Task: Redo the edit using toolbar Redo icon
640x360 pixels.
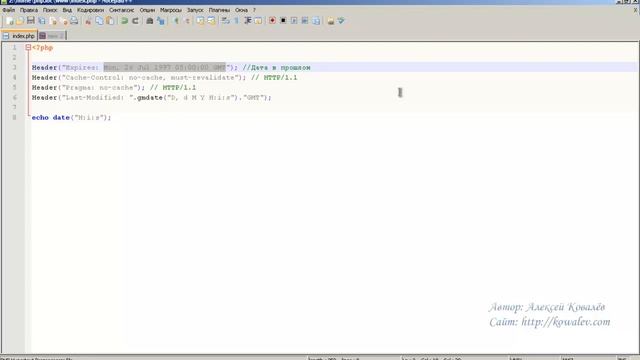Action: click(x=136, y=21)
